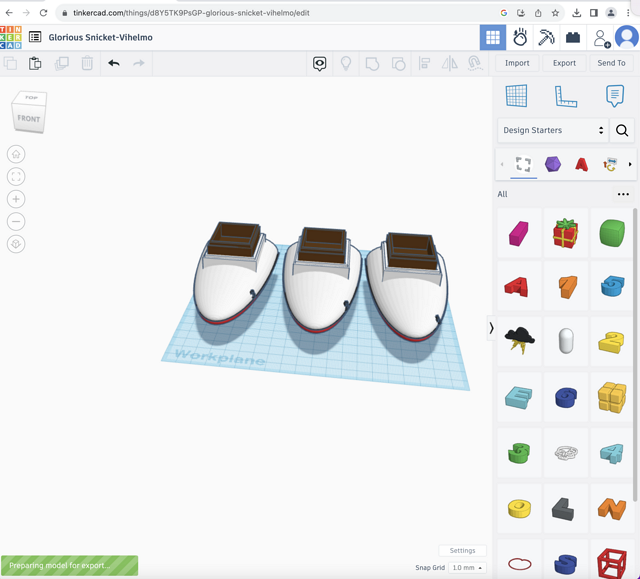This screenshot has height=579, width=640.
Task: Click the Tinkercad logo
Action: 11,37
